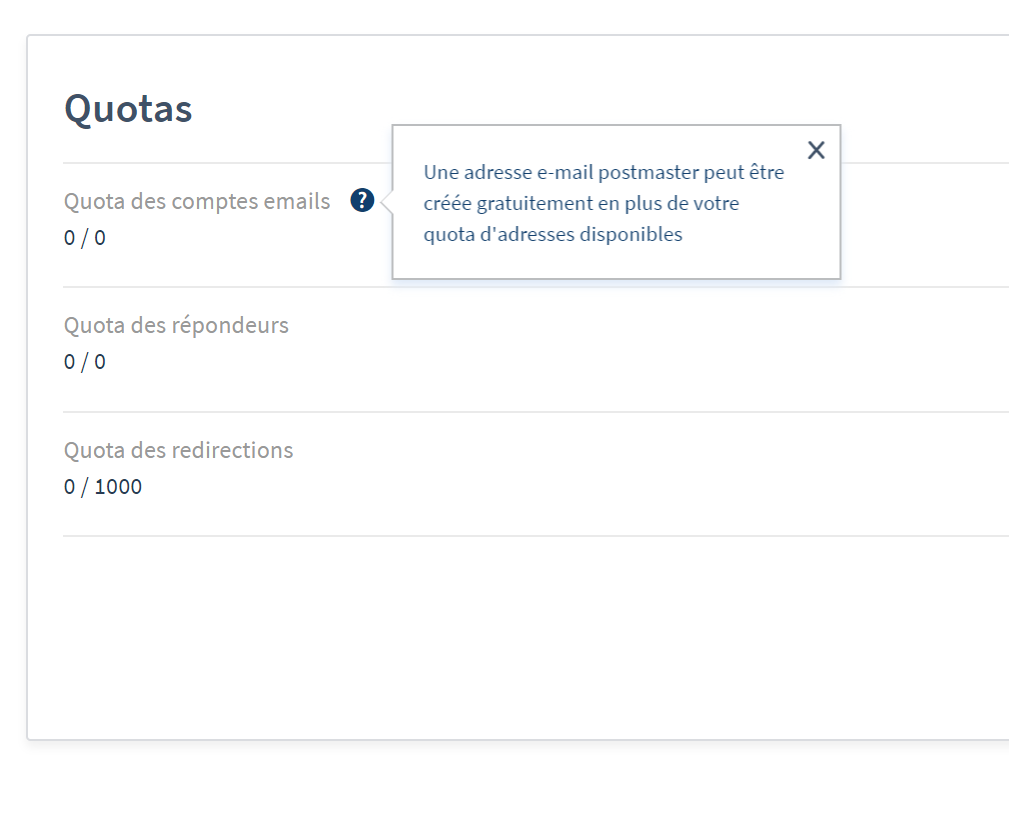Close the postmaster tooltip popup
Screen dimensions: 1009x823
816,150
